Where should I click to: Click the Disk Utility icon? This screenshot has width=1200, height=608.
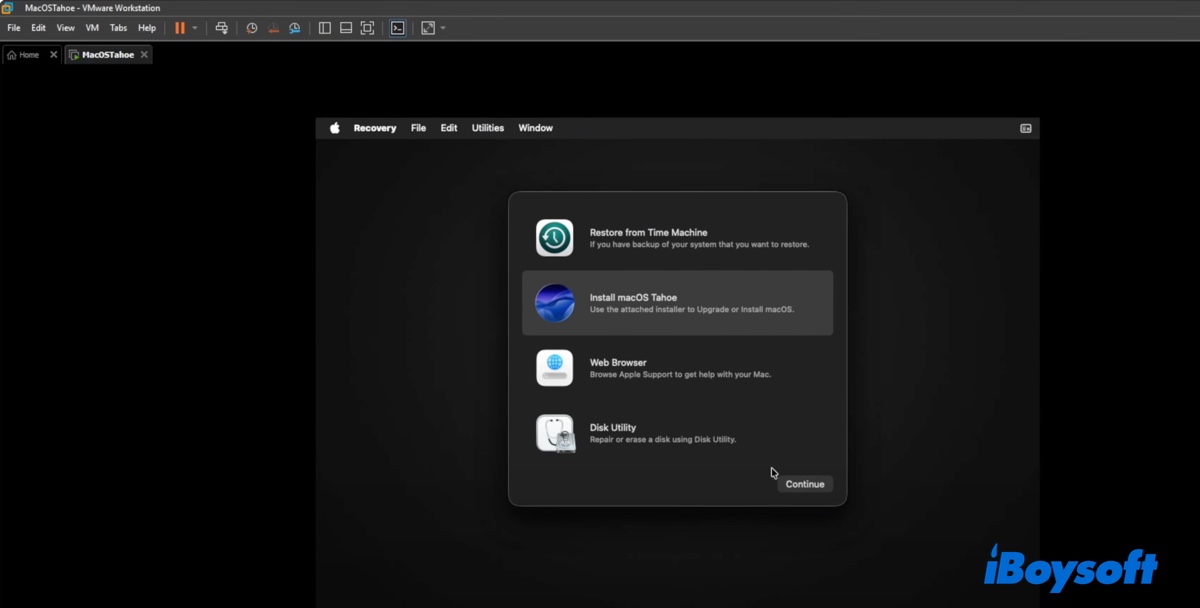pyautogui.click(x=555, y=433)
